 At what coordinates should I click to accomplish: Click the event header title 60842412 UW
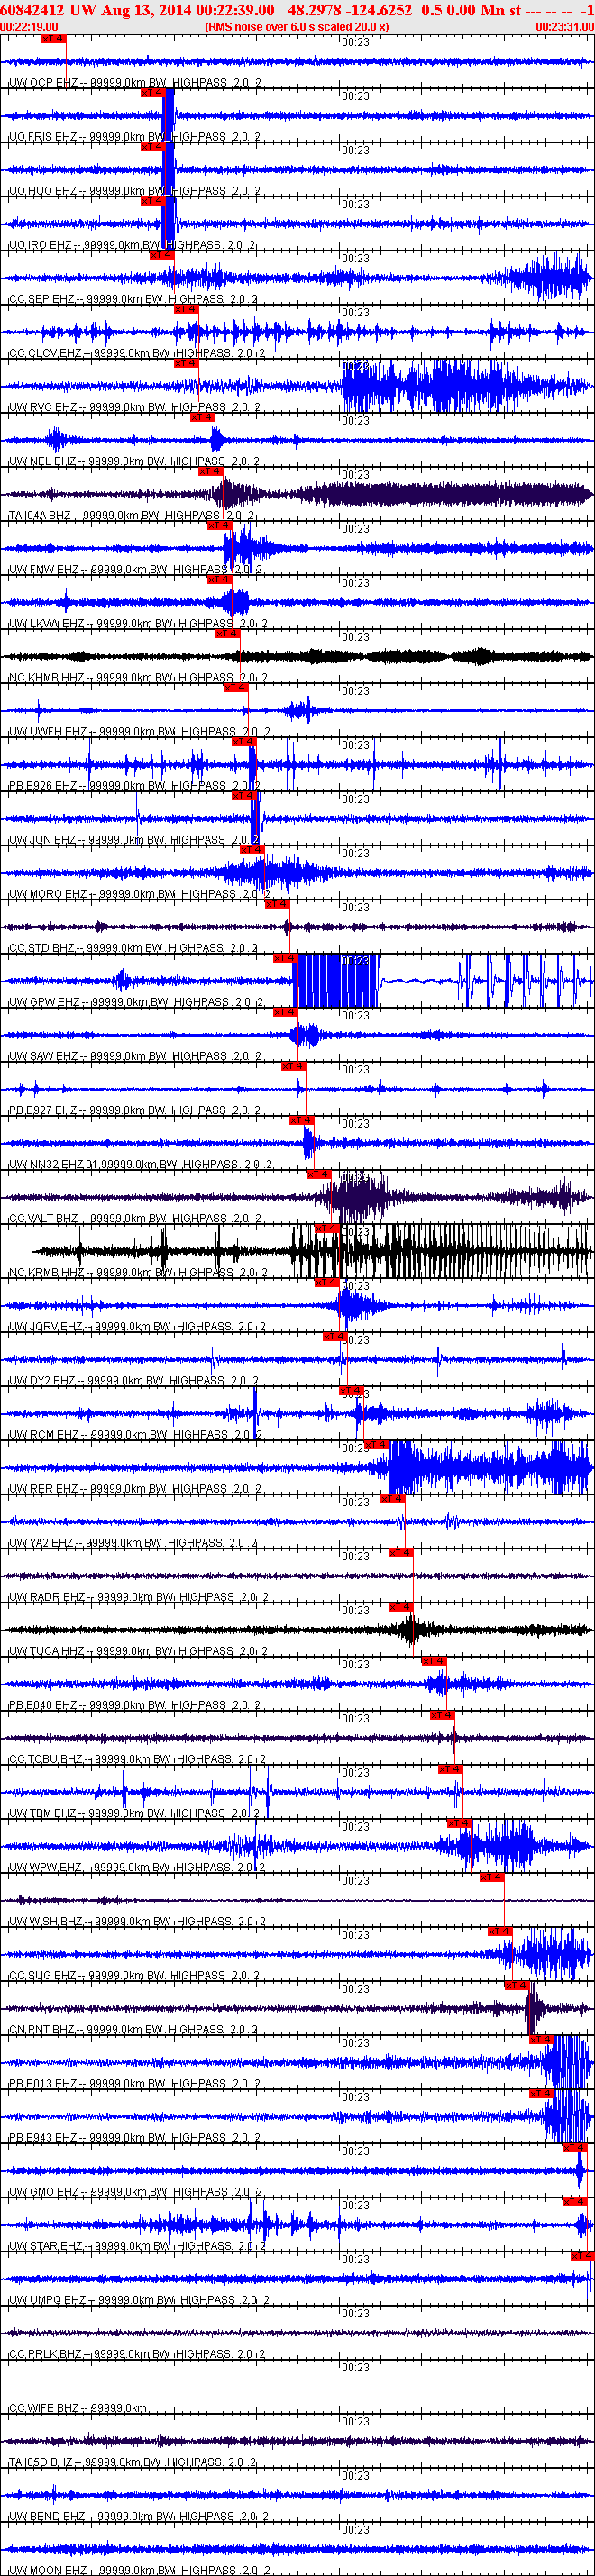coord(48,9)
